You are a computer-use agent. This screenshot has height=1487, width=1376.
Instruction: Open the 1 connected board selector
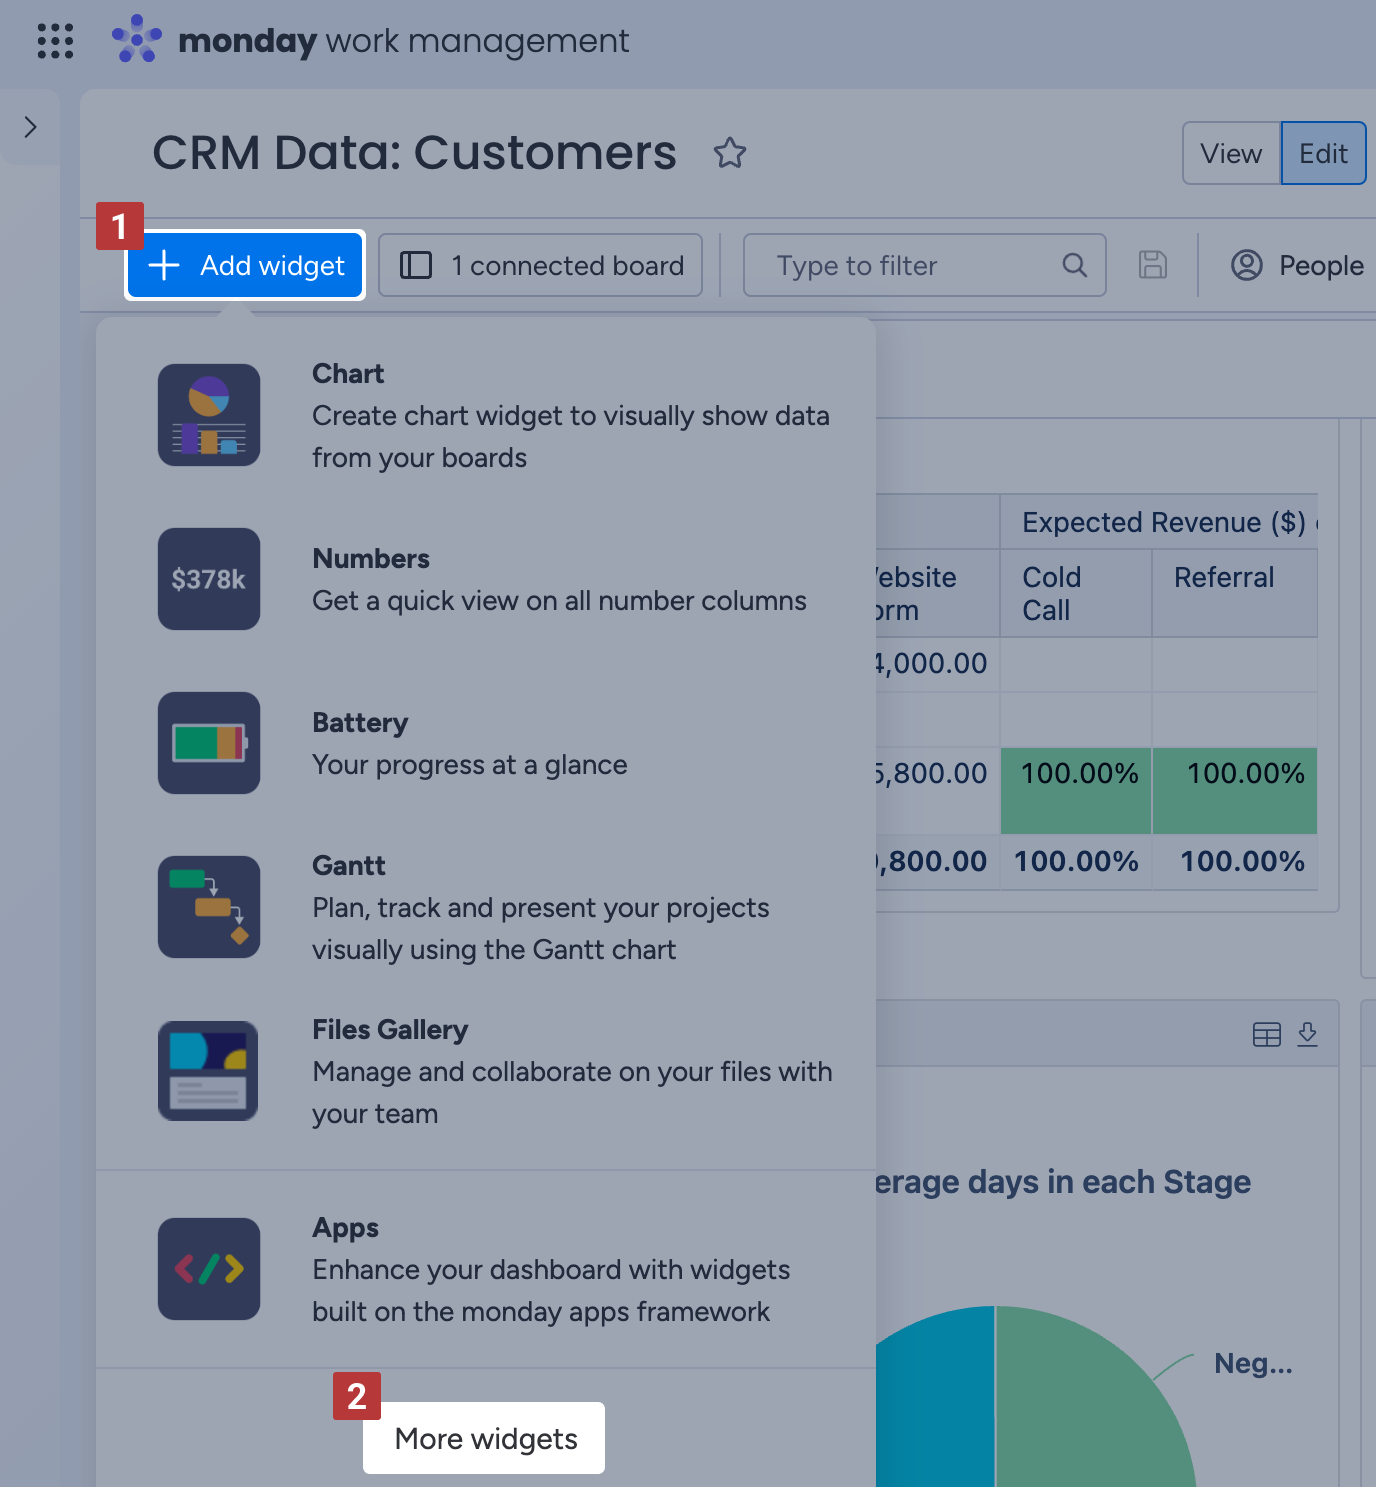[541, 265]
